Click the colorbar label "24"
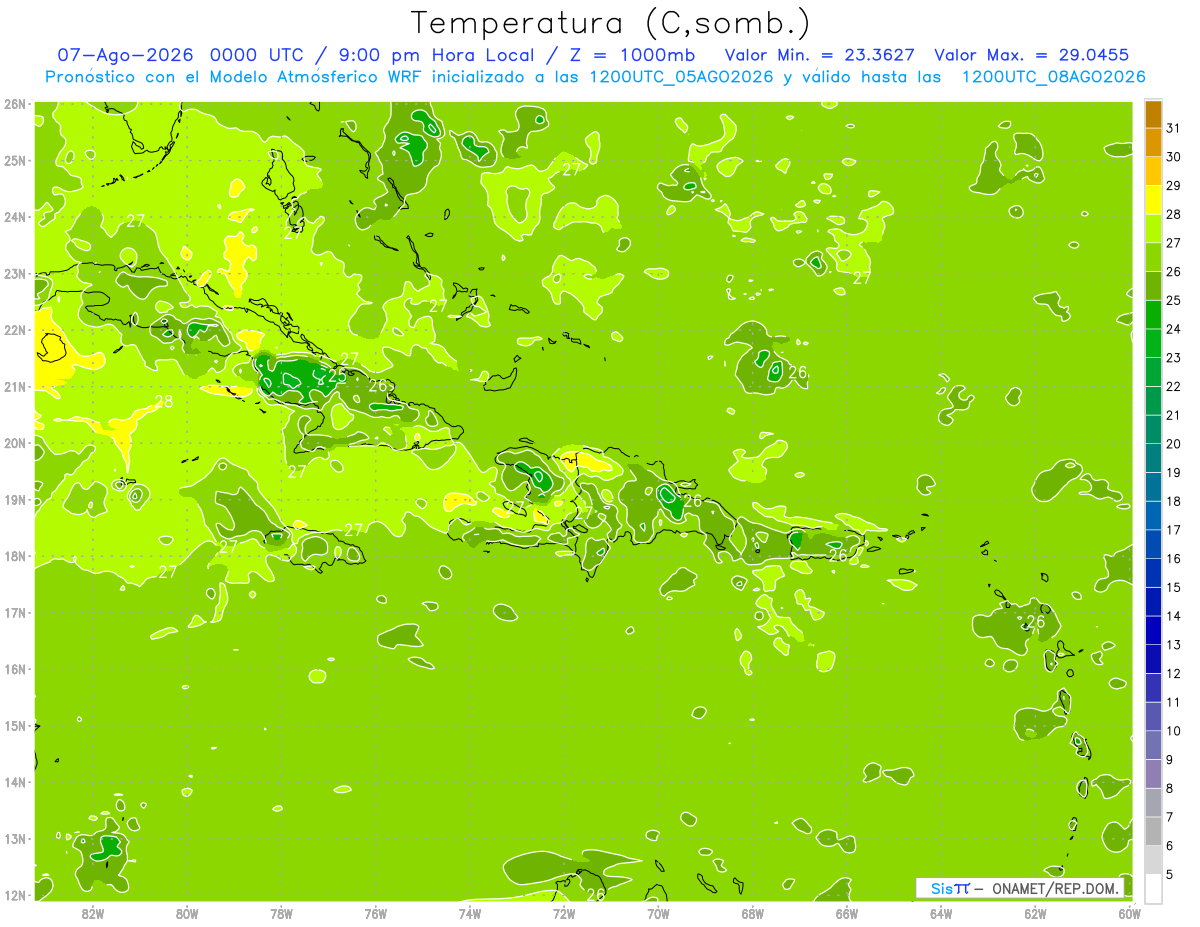 [x=1174, y=329]
